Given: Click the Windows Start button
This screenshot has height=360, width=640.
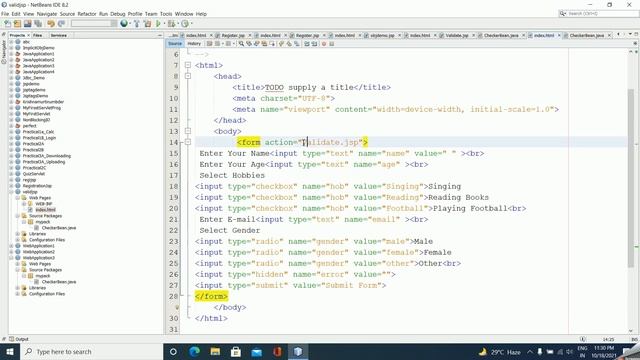Looking at the screenshot, I should click(10, 351).
